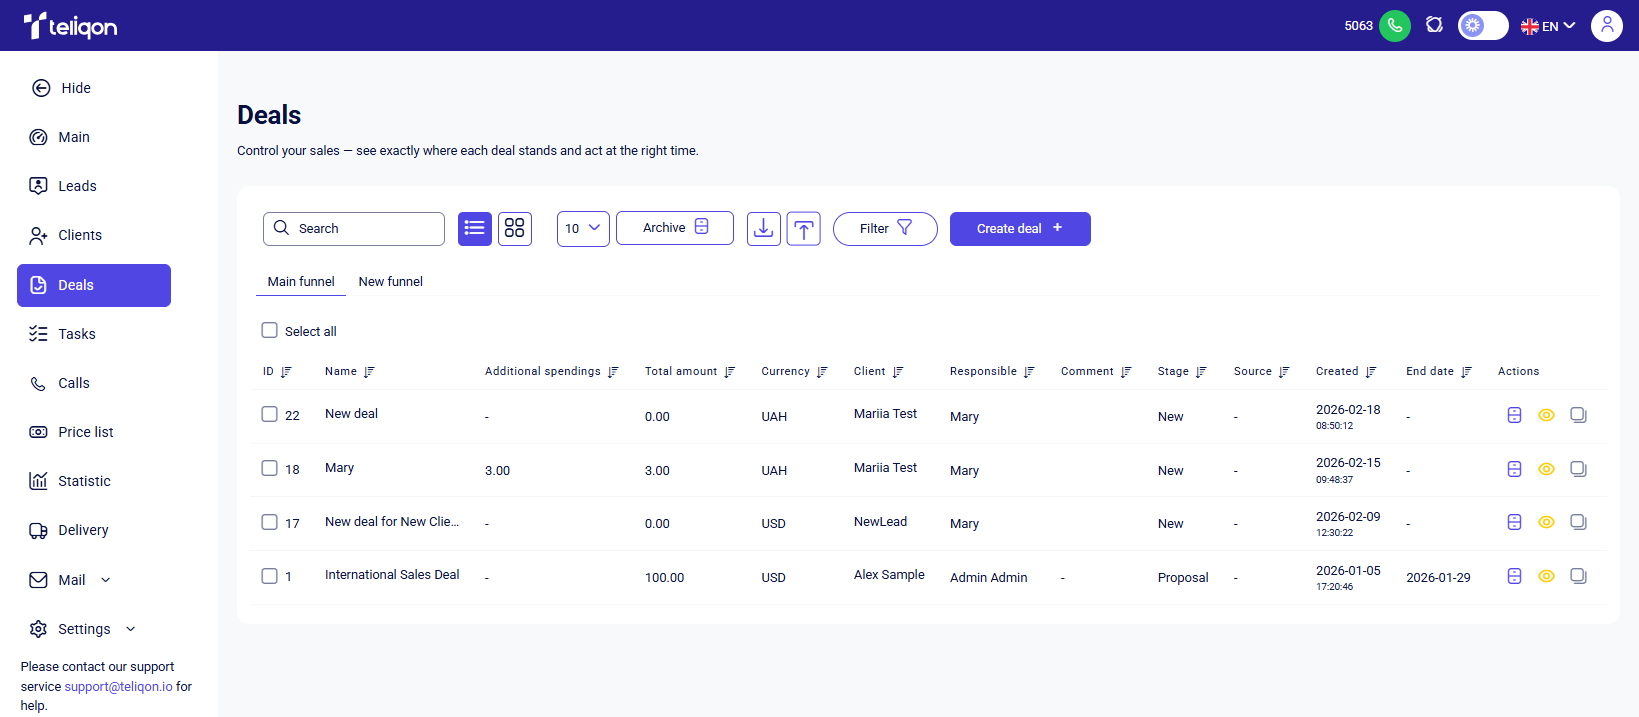Toggle the light/dark theme switch
This screenshot has height=717, width=1639.
coord(1482,26)
